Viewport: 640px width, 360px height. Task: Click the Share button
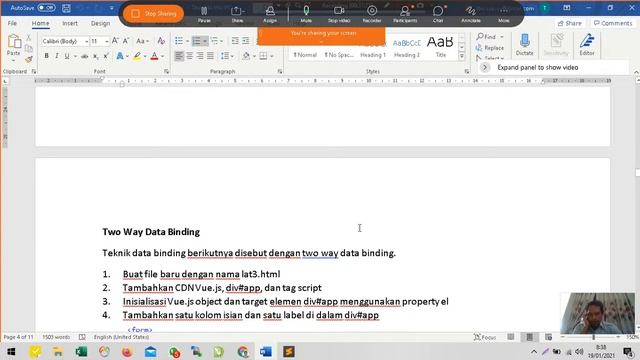coord(569,23)
